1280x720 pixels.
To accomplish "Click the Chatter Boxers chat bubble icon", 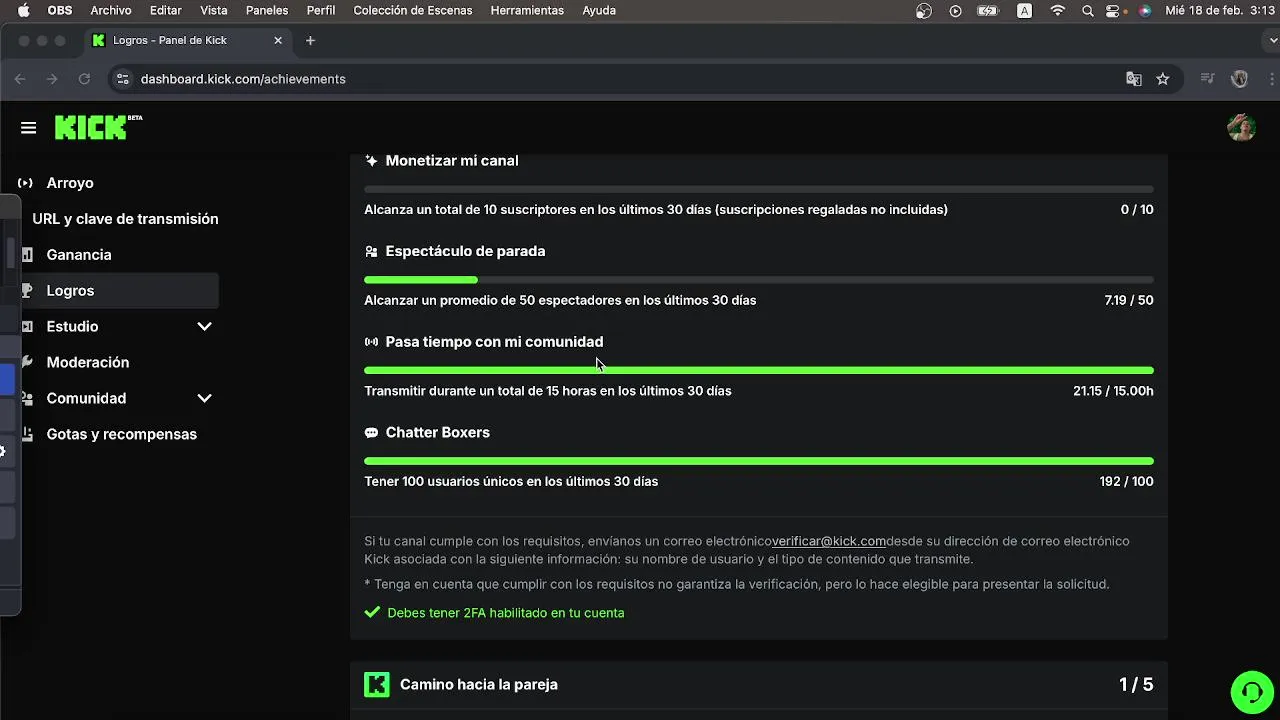I will [x=371, y=433].
